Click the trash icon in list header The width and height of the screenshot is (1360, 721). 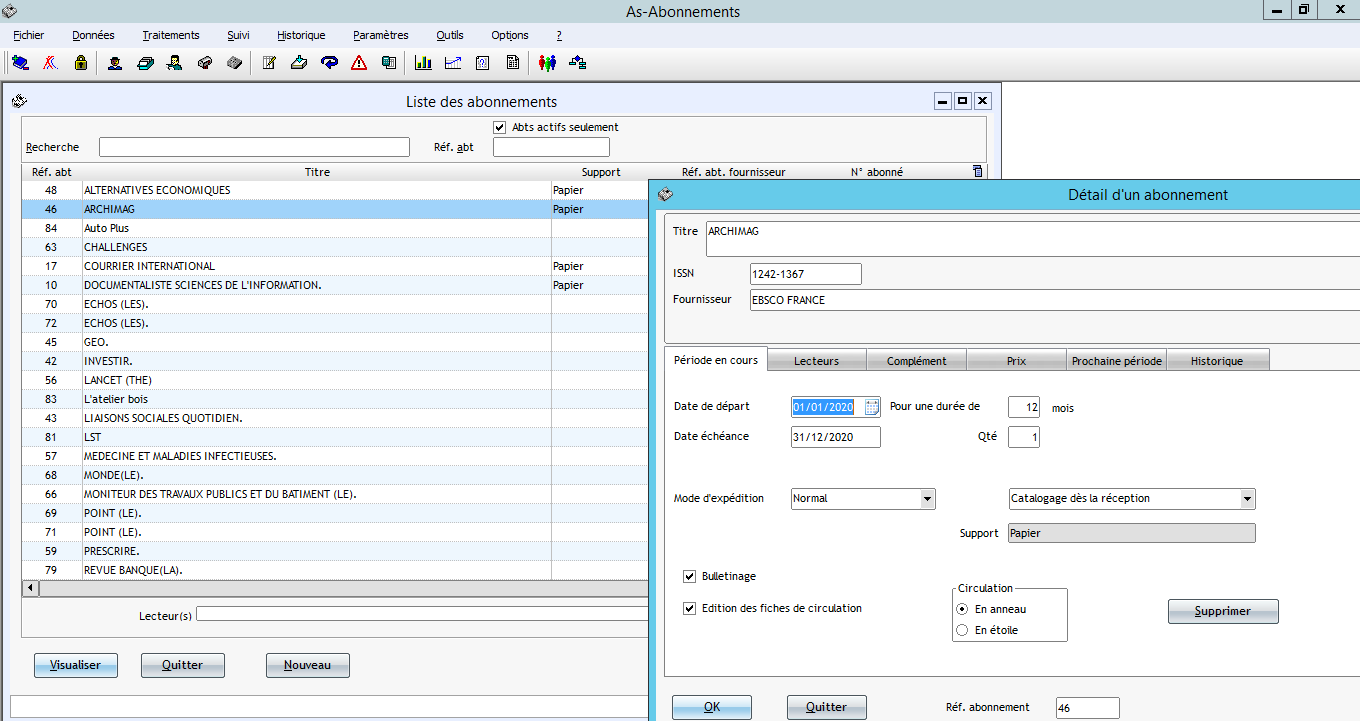[x=977, y=171]
